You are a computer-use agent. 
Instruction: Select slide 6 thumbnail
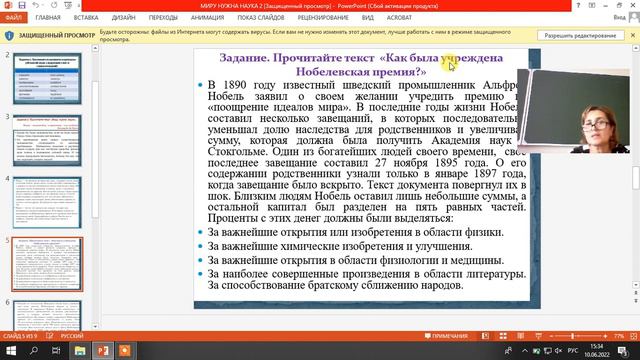pos(47,316)
